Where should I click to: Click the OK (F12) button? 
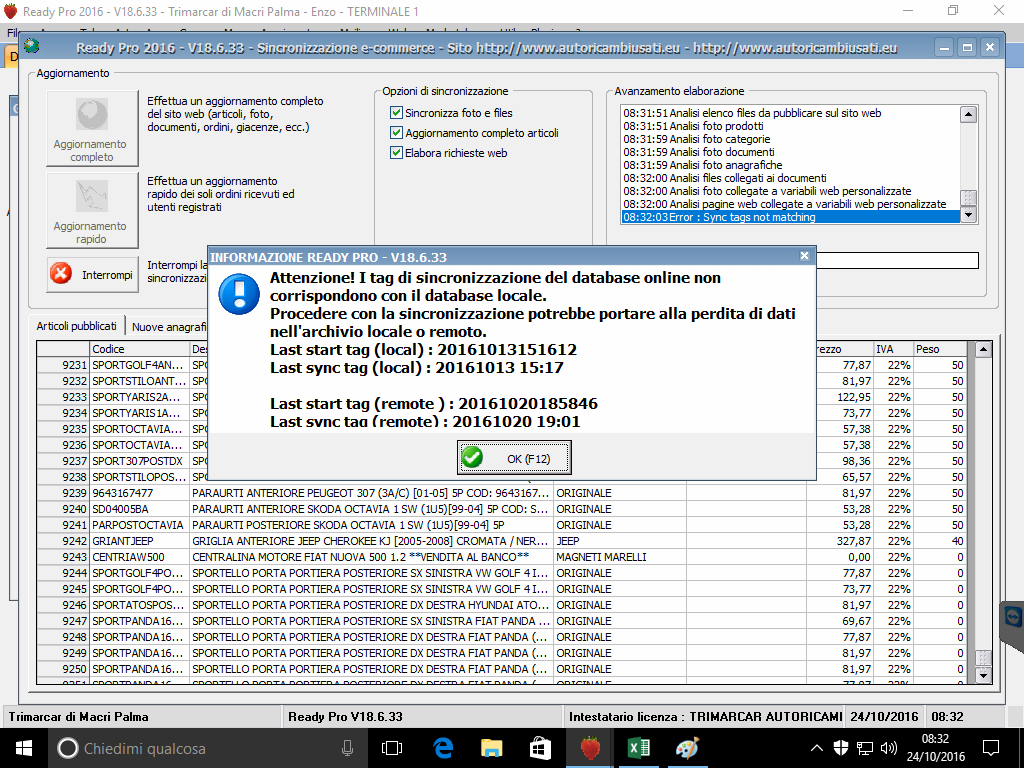(x=514, y=458)
